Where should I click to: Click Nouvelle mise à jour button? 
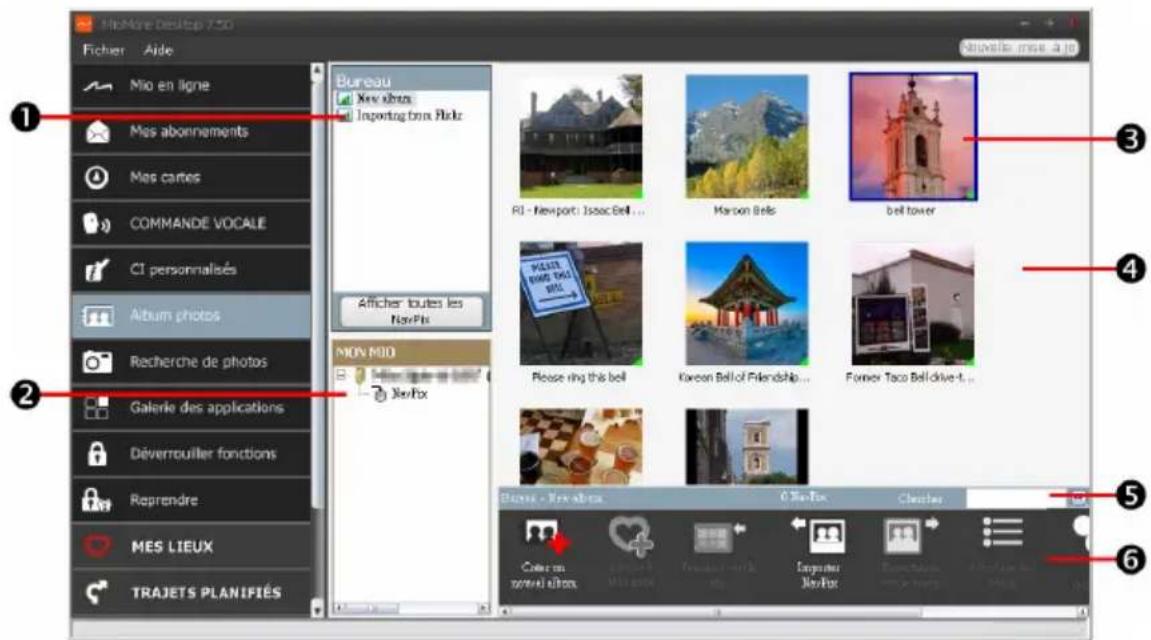click(1019, 48)
